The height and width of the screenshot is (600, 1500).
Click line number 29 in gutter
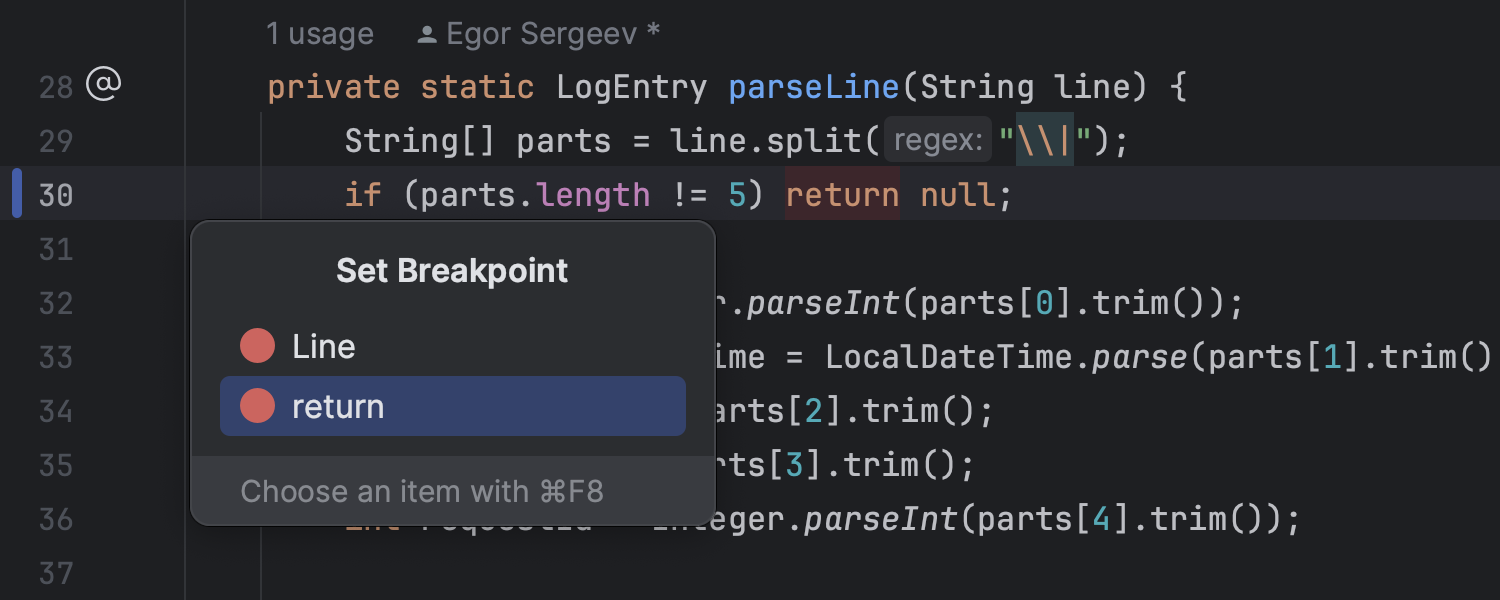pos(56,140)
